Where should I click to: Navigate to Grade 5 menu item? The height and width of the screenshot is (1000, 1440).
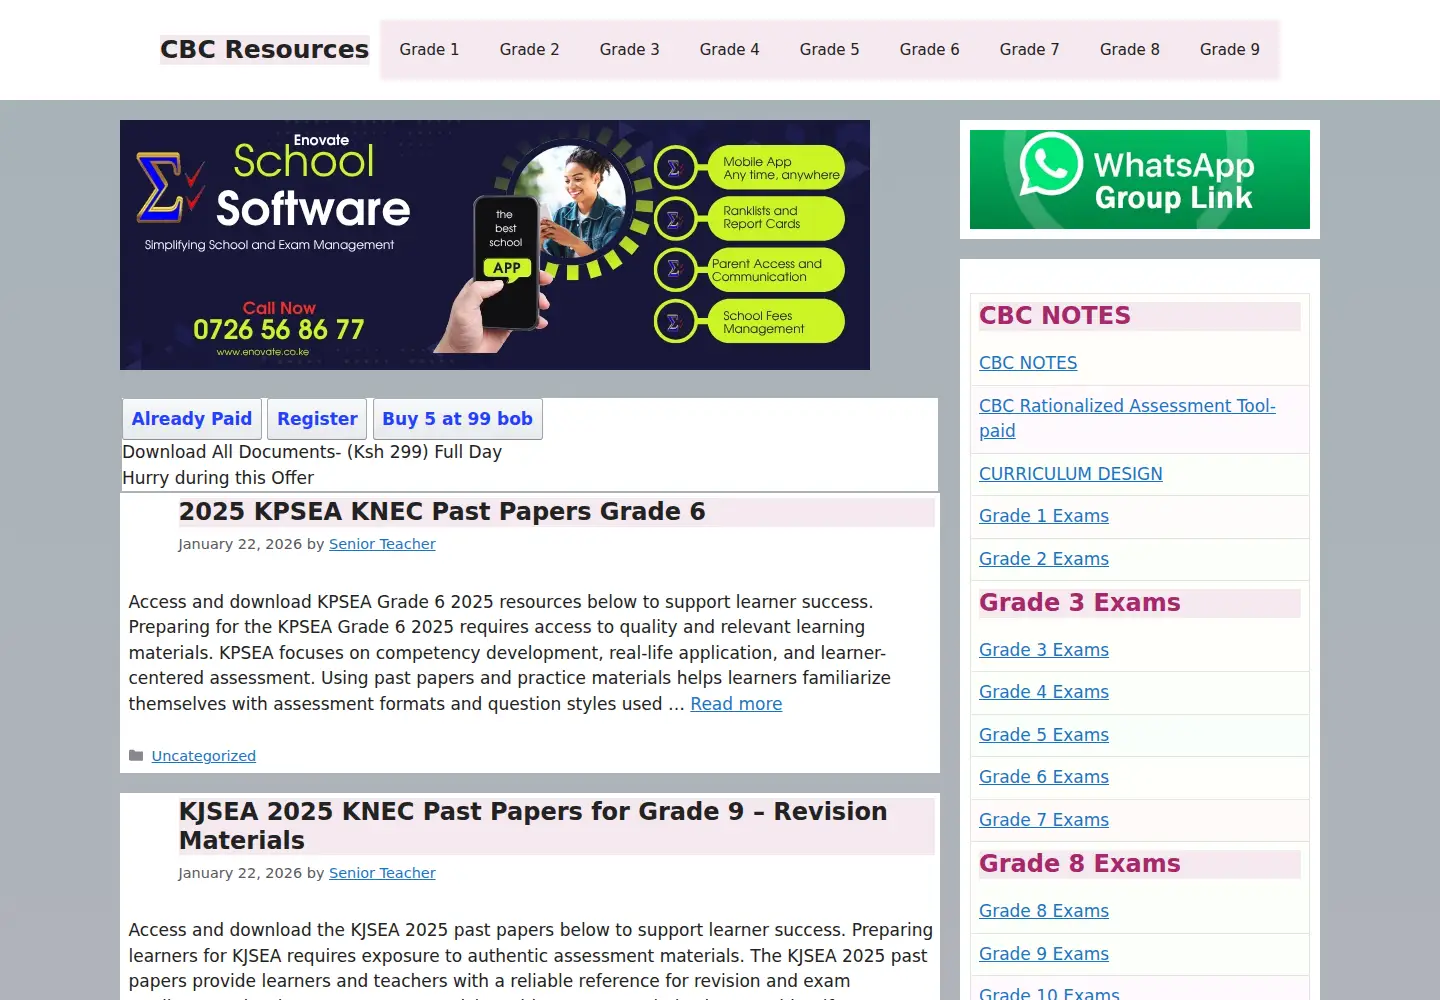tap(829, 49)
